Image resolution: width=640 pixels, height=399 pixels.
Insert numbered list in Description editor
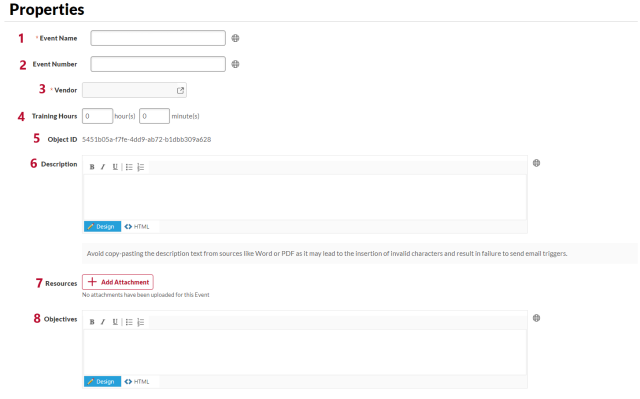(141, 167)
